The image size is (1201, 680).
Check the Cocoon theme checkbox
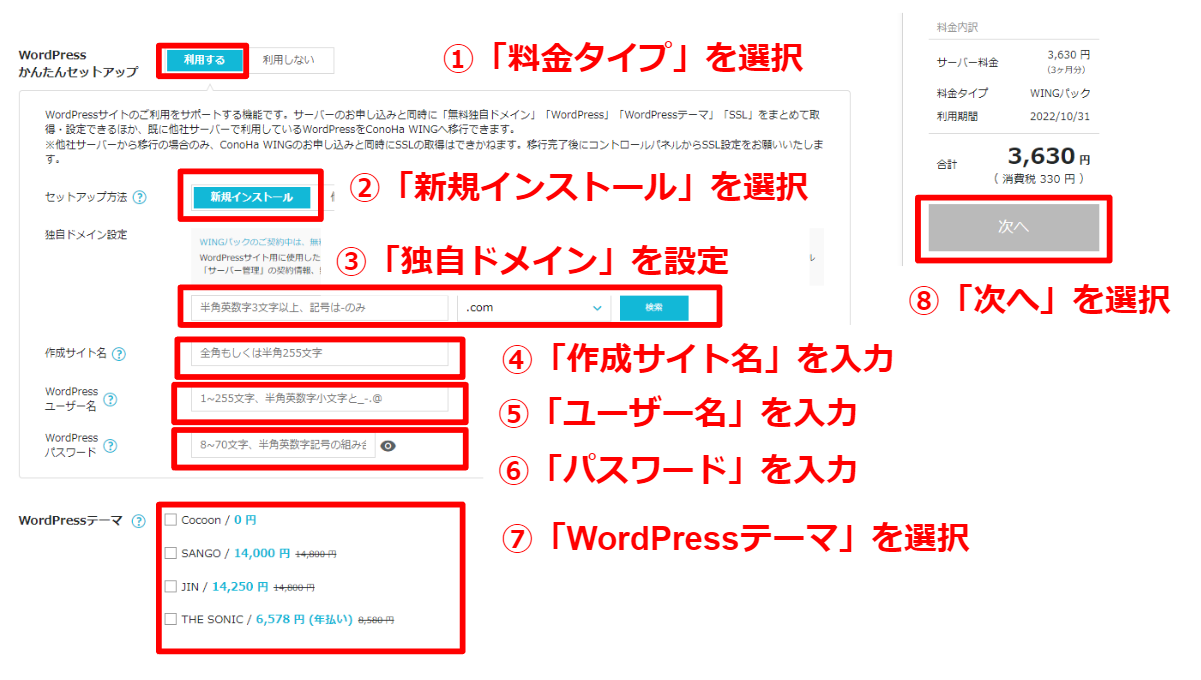pos(171,520)
